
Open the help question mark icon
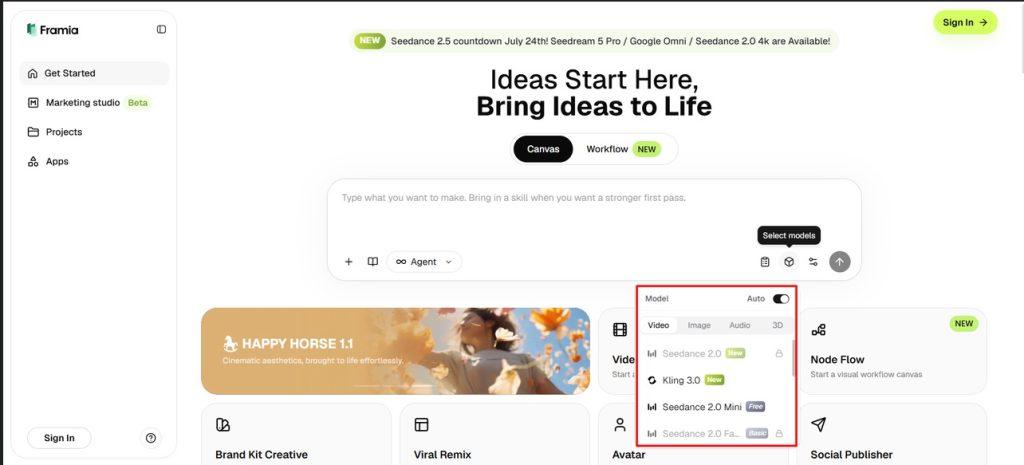151,438
